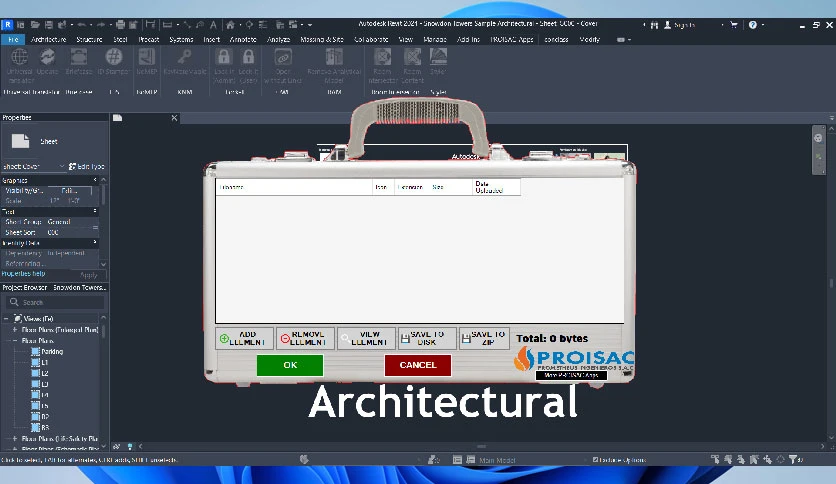Click the REMOVE ELEMENT button
Viewport: 836px width, 484px height.
[x=306, y=338]
